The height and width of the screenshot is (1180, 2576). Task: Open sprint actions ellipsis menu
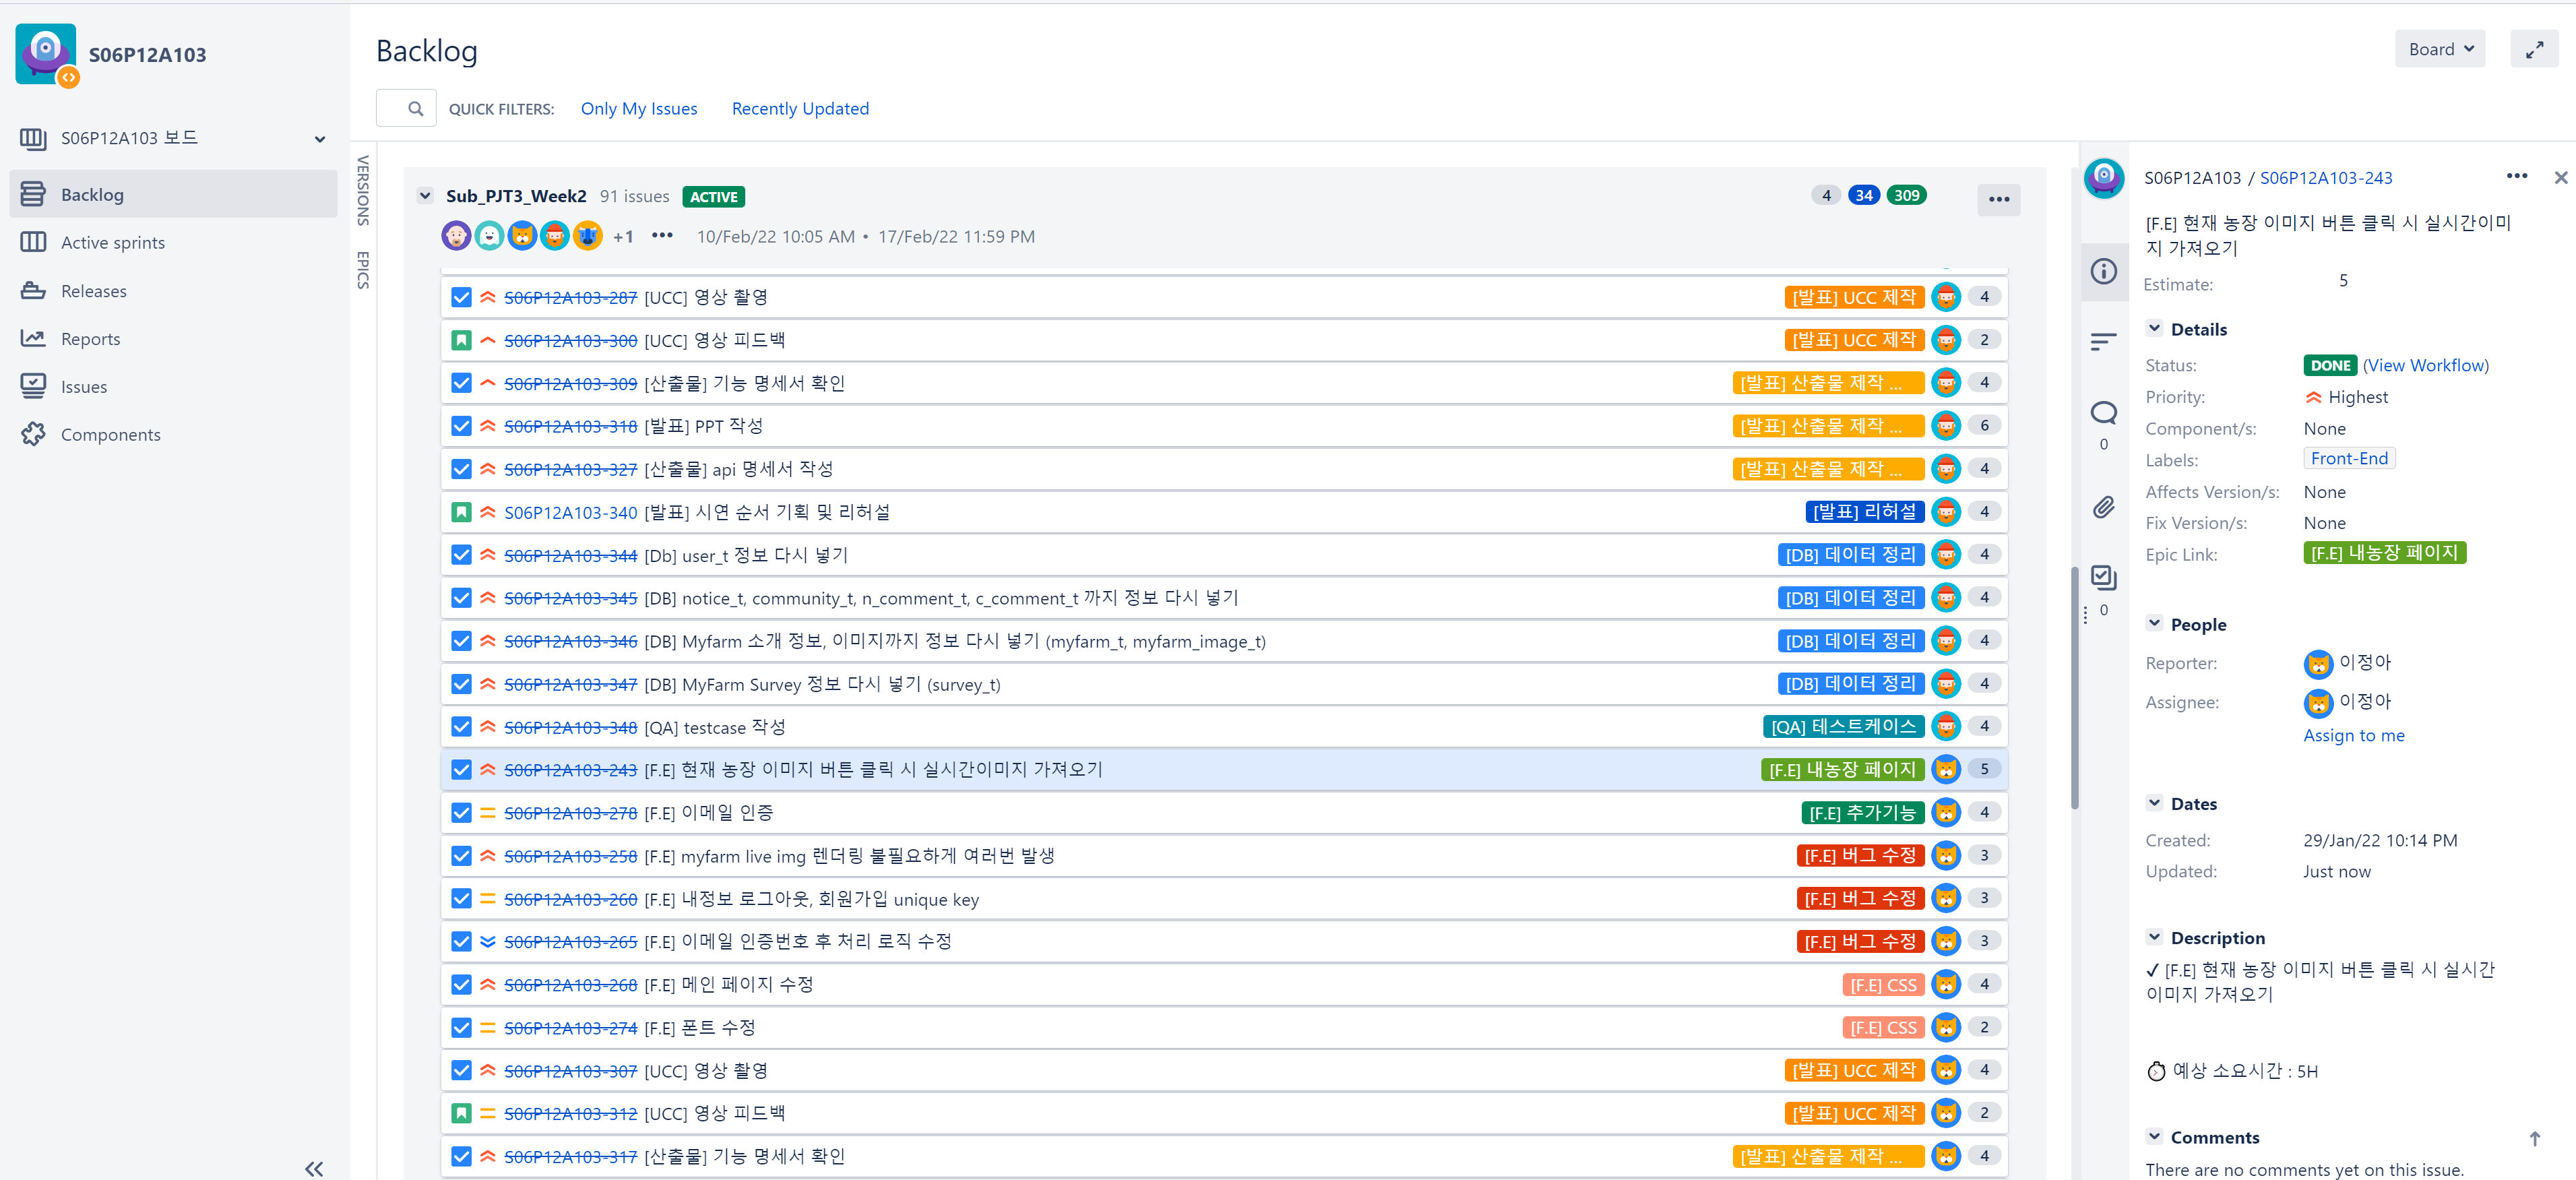pos(1998,199)
